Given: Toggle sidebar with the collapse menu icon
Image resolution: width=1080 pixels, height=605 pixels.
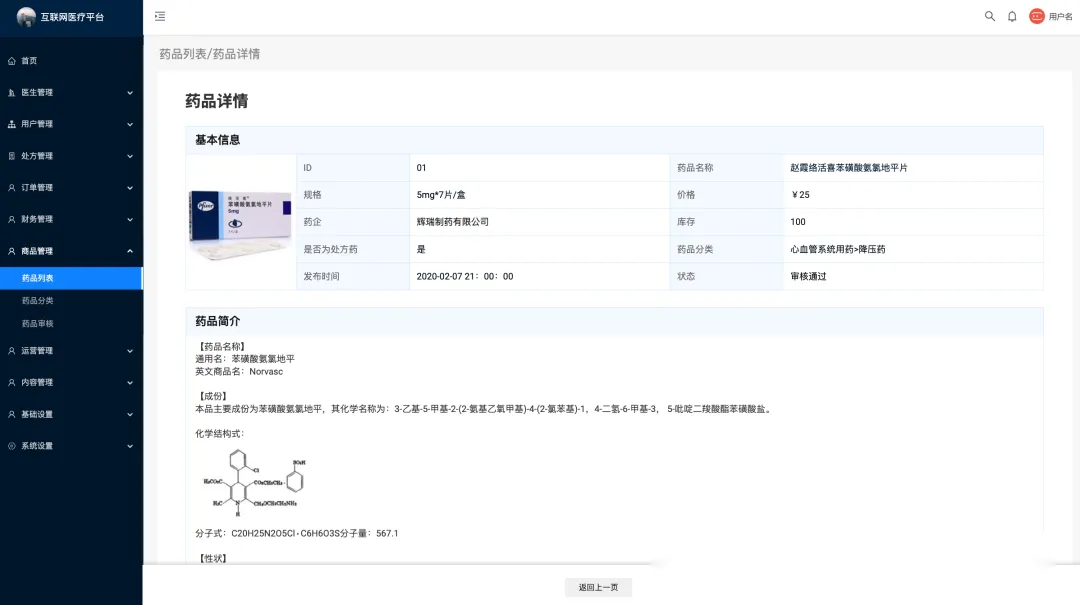Looking at the screenshot, I should pyautogui.click(x=160, y=16).
